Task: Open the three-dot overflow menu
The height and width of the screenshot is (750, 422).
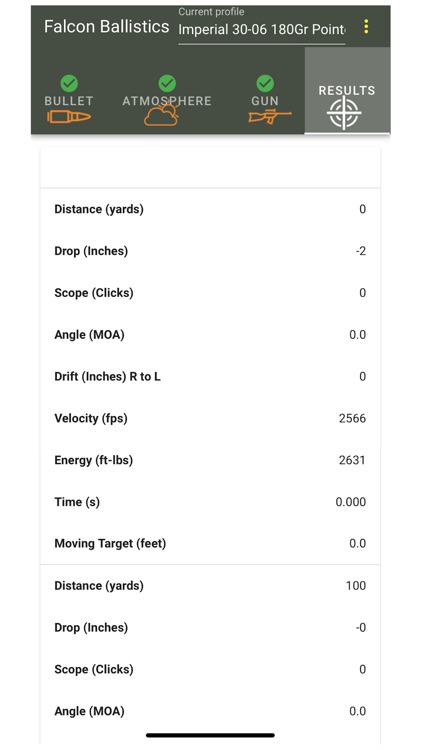Action: (366, 27)
